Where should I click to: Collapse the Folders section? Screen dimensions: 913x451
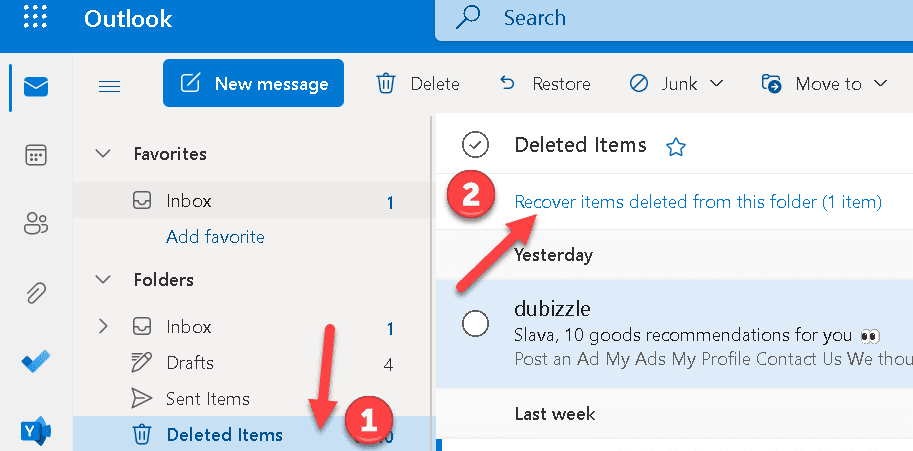[x=102, y=280]
